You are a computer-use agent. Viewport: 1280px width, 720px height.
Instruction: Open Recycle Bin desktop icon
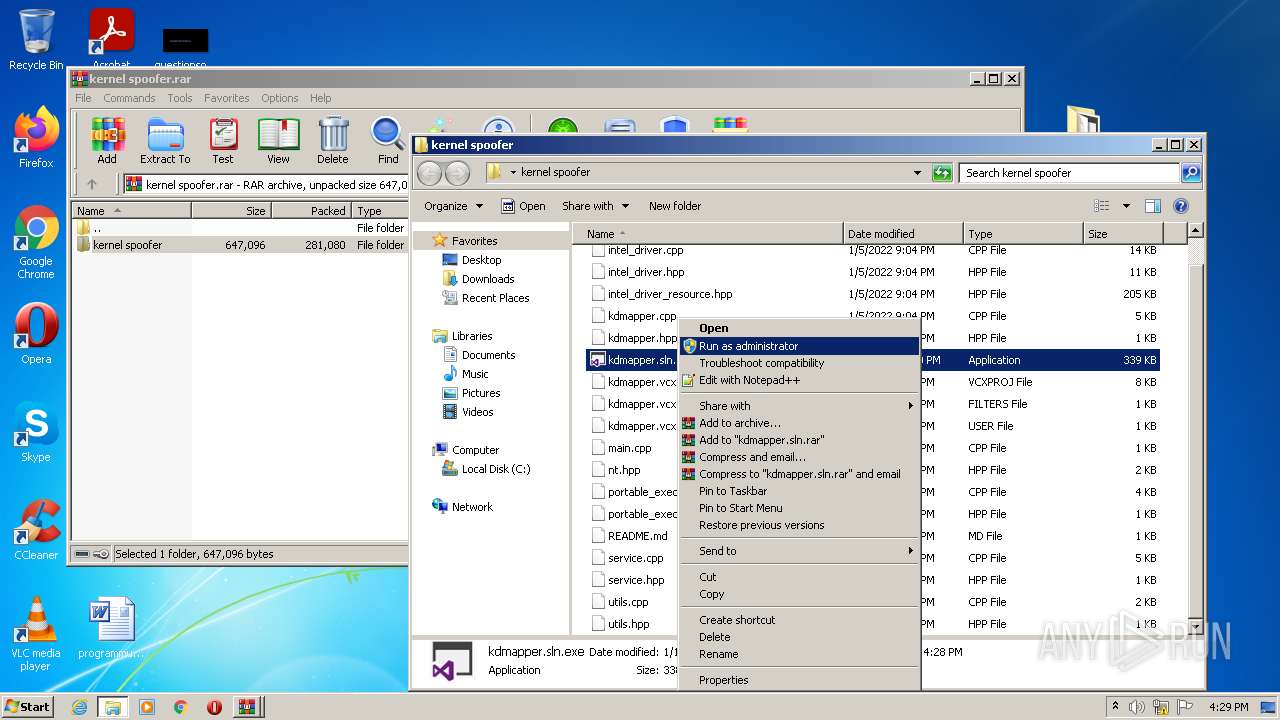(x=36, y=40)
